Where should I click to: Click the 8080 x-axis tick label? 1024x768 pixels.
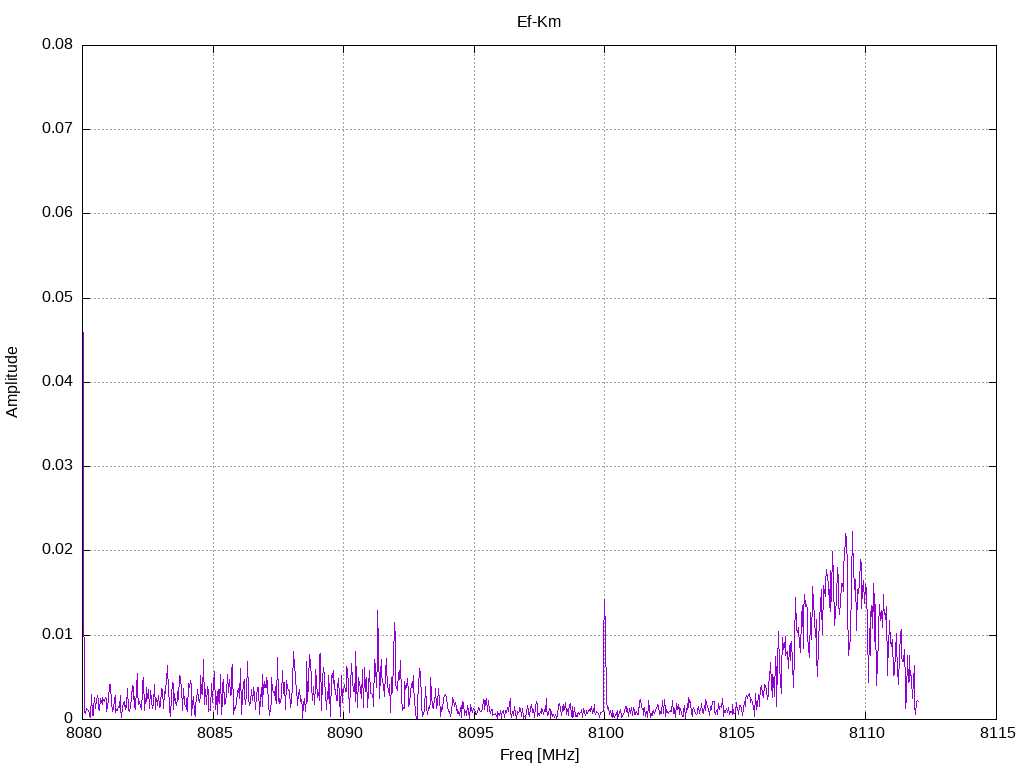[83, 733]
